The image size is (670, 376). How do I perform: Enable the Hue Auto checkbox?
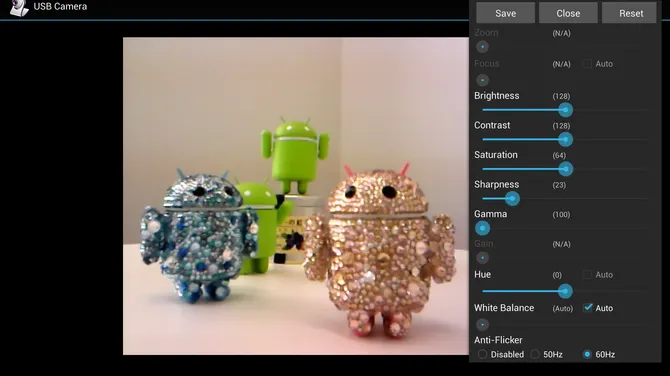588,274
